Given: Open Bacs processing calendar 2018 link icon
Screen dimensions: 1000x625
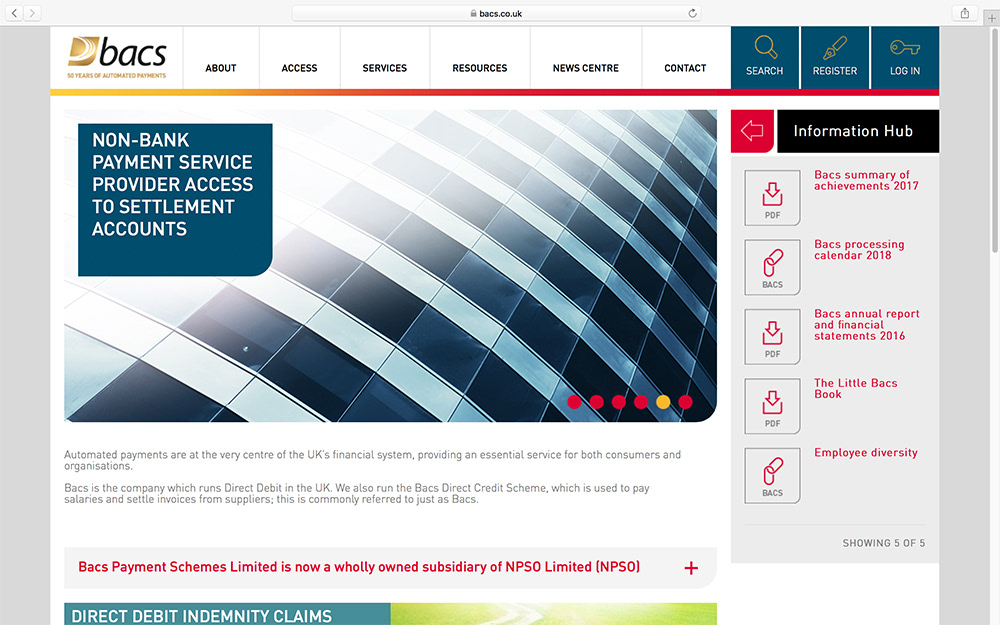Looking at the screenshot, I should pos(772,267).
